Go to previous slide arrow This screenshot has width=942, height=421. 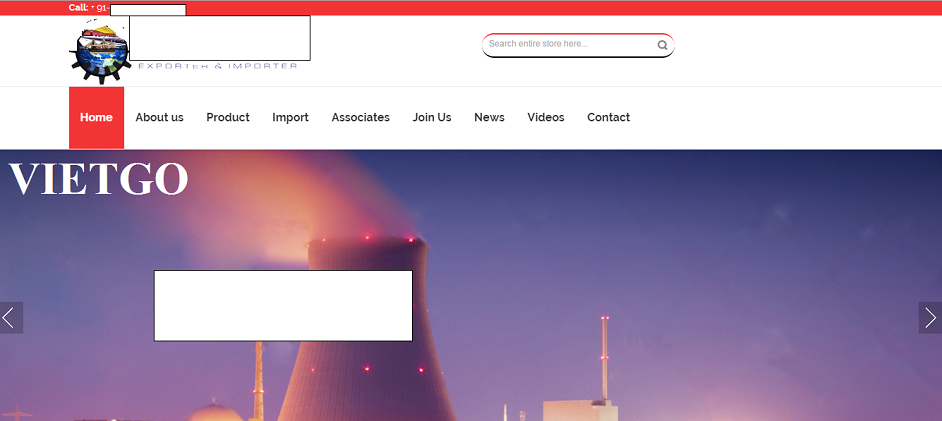[x=11, y=318]
